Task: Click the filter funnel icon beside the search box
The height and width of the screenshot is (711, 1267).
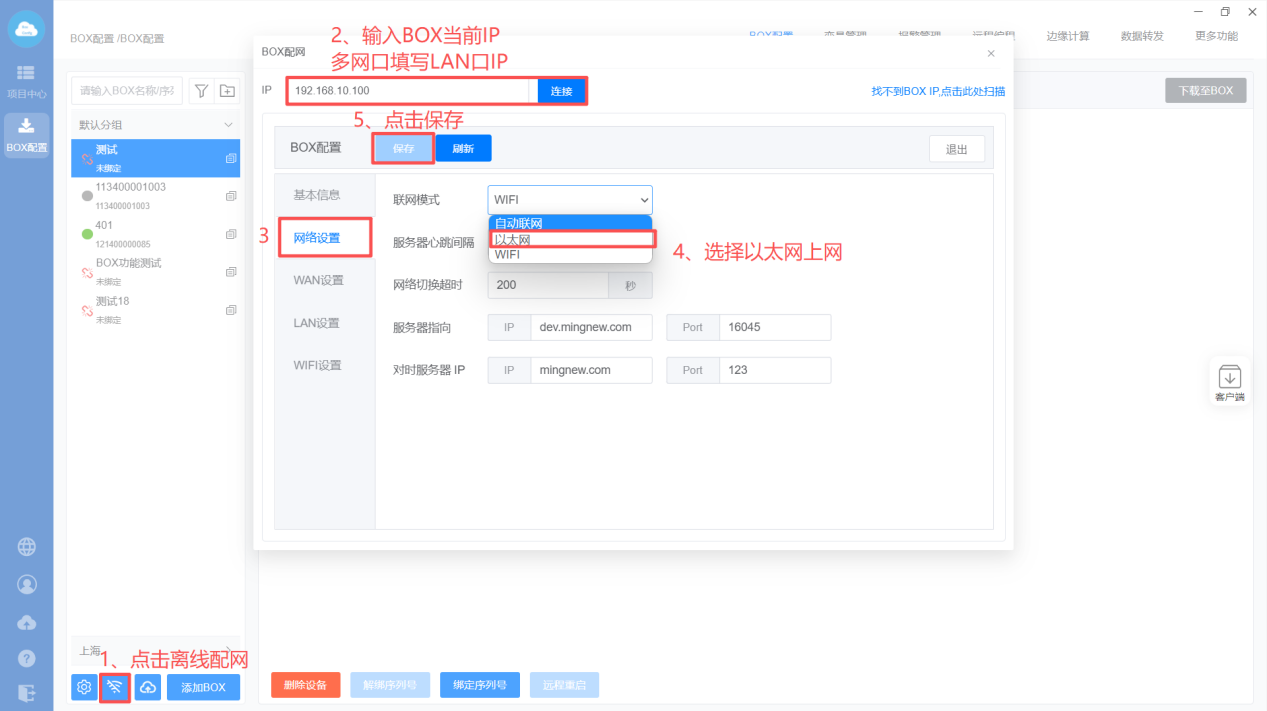Action: (x=201, y=91)
